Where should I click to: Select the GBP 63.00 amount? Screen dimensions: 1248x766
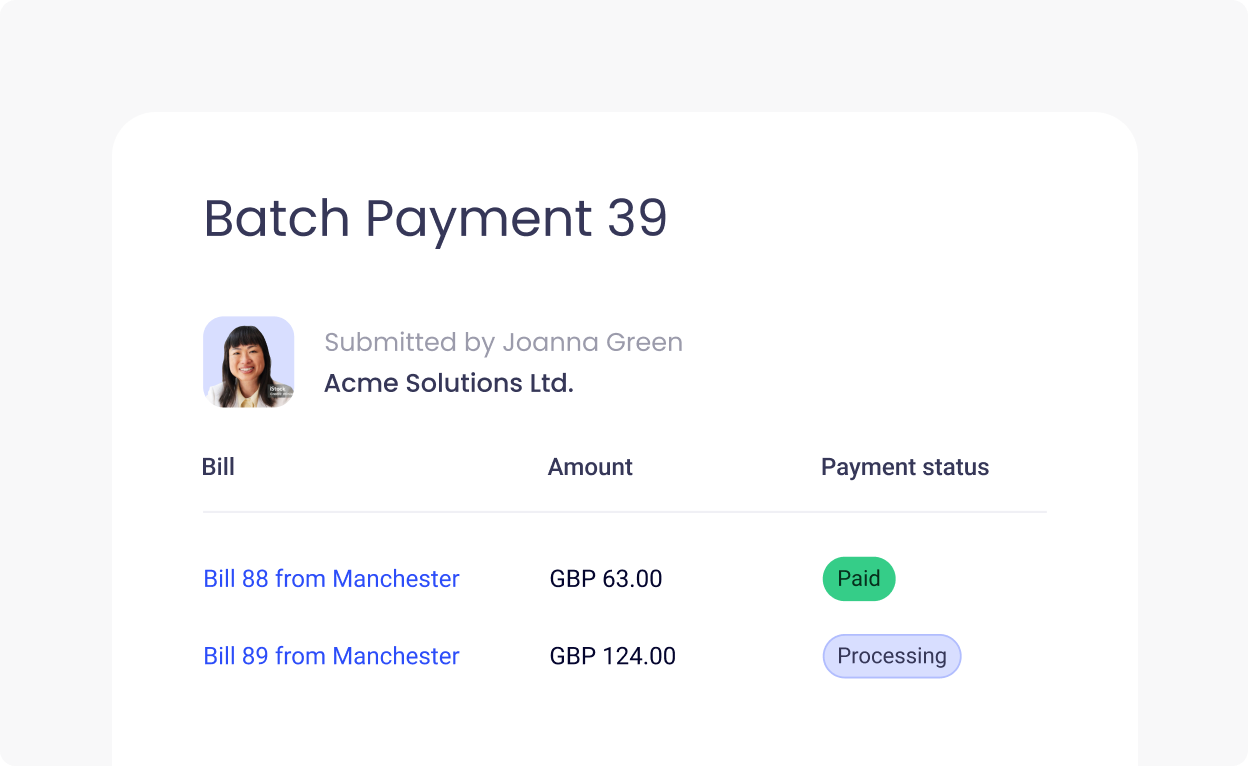[x=606, y=579]
